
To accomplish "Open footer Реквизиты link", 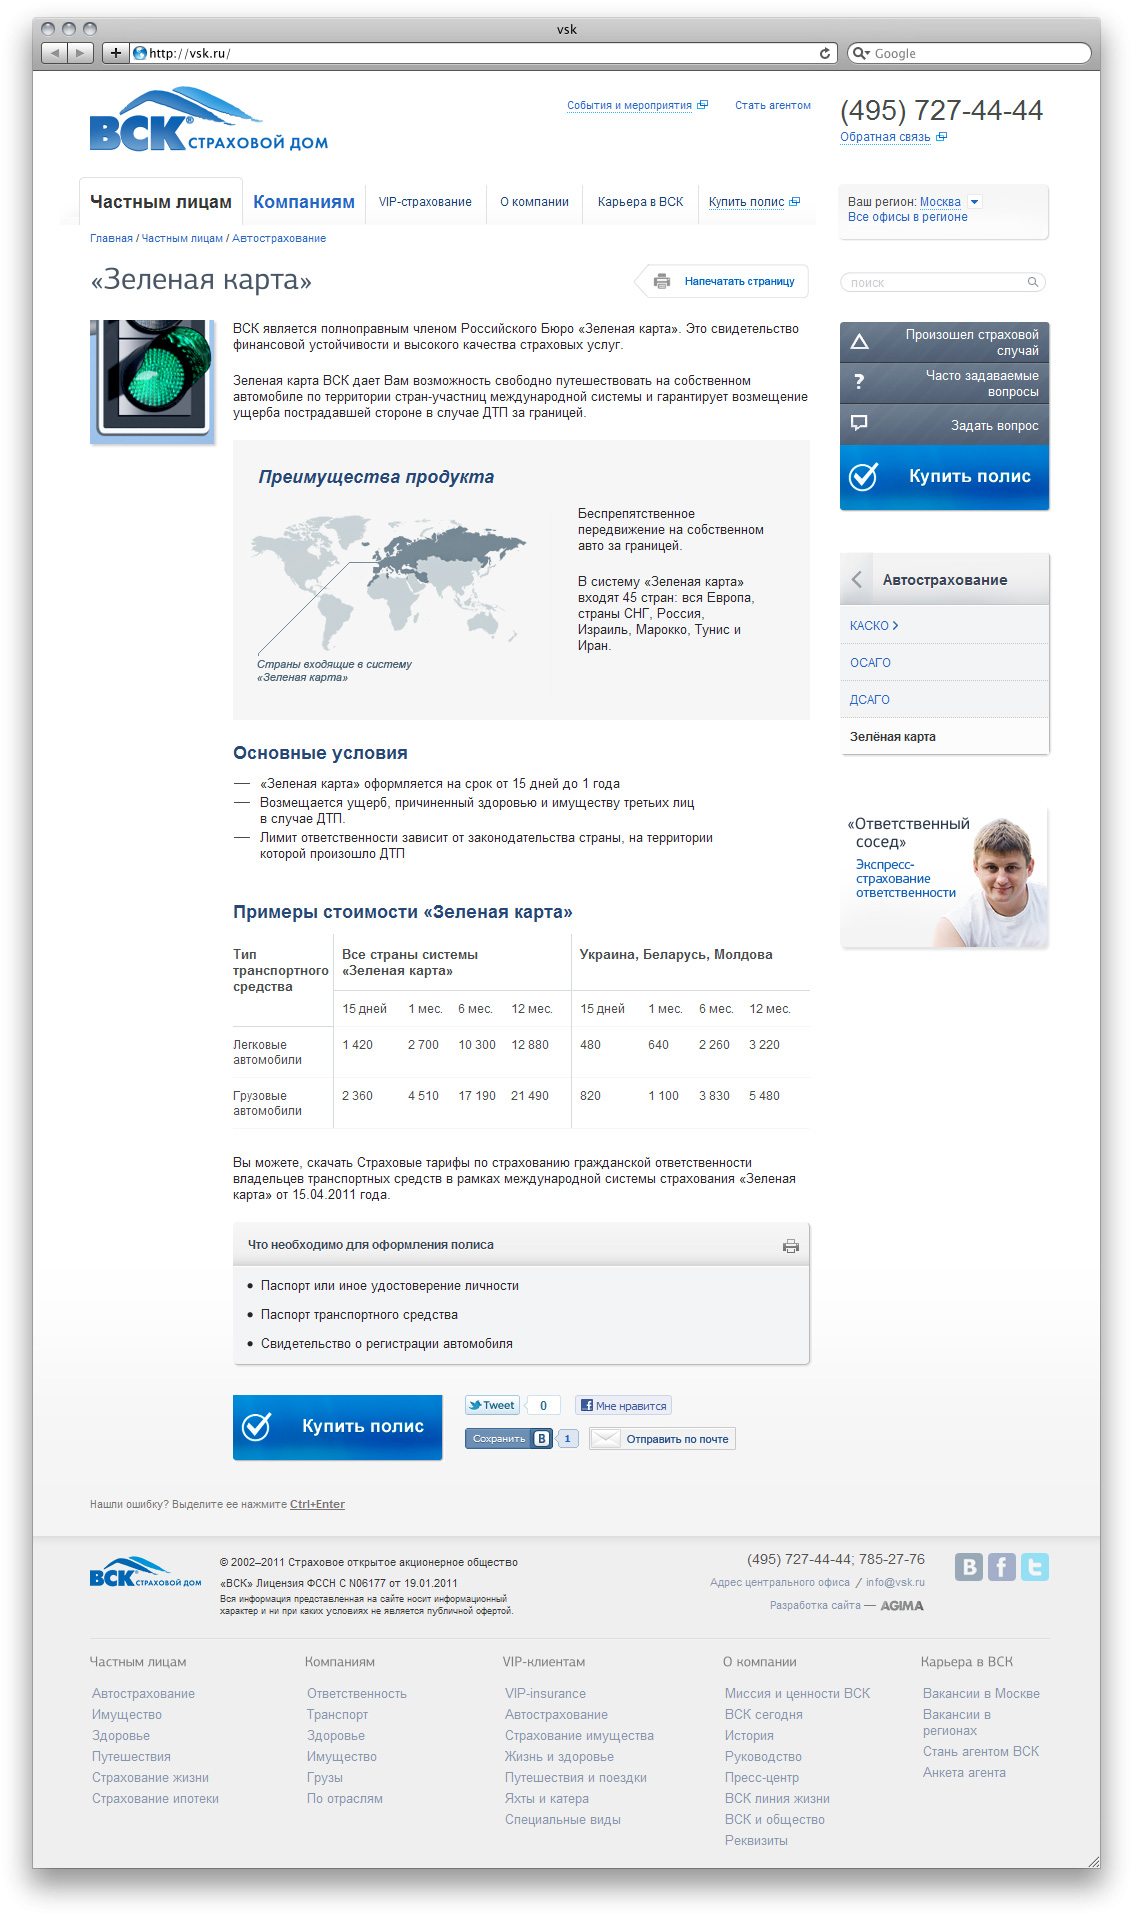I will tap(756, 1840).
